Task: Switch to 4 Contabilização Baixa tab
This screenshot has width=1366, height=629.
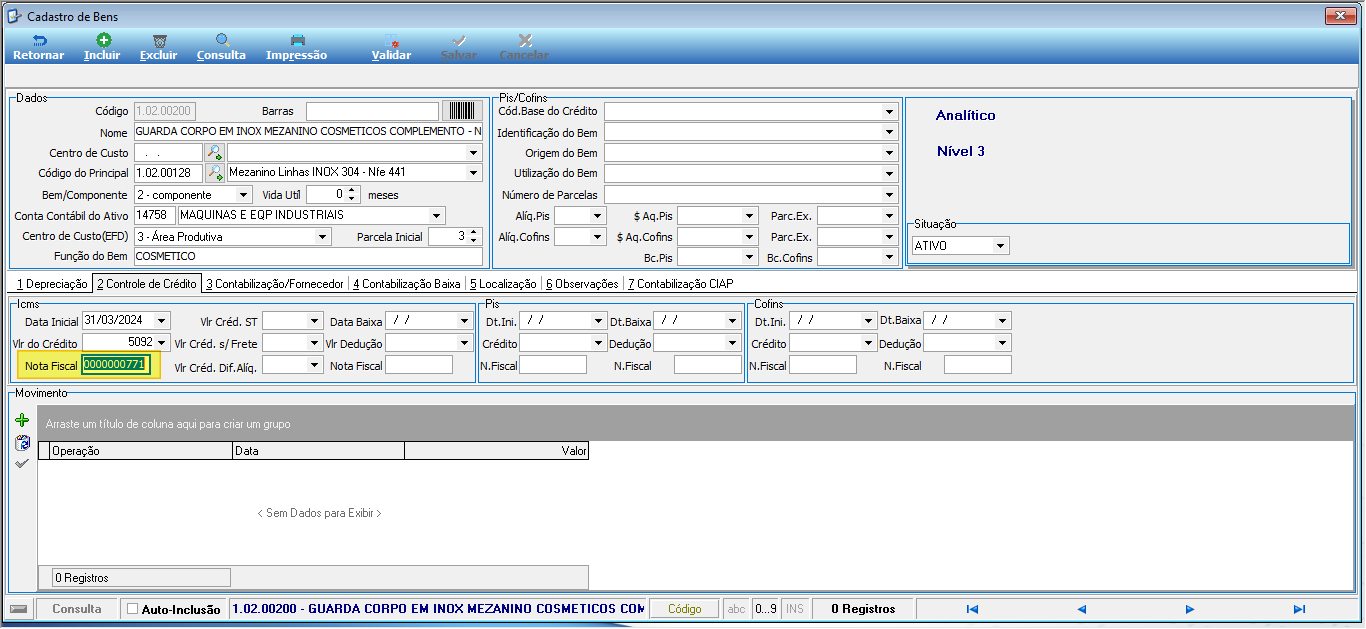Action: pos(407,284)
